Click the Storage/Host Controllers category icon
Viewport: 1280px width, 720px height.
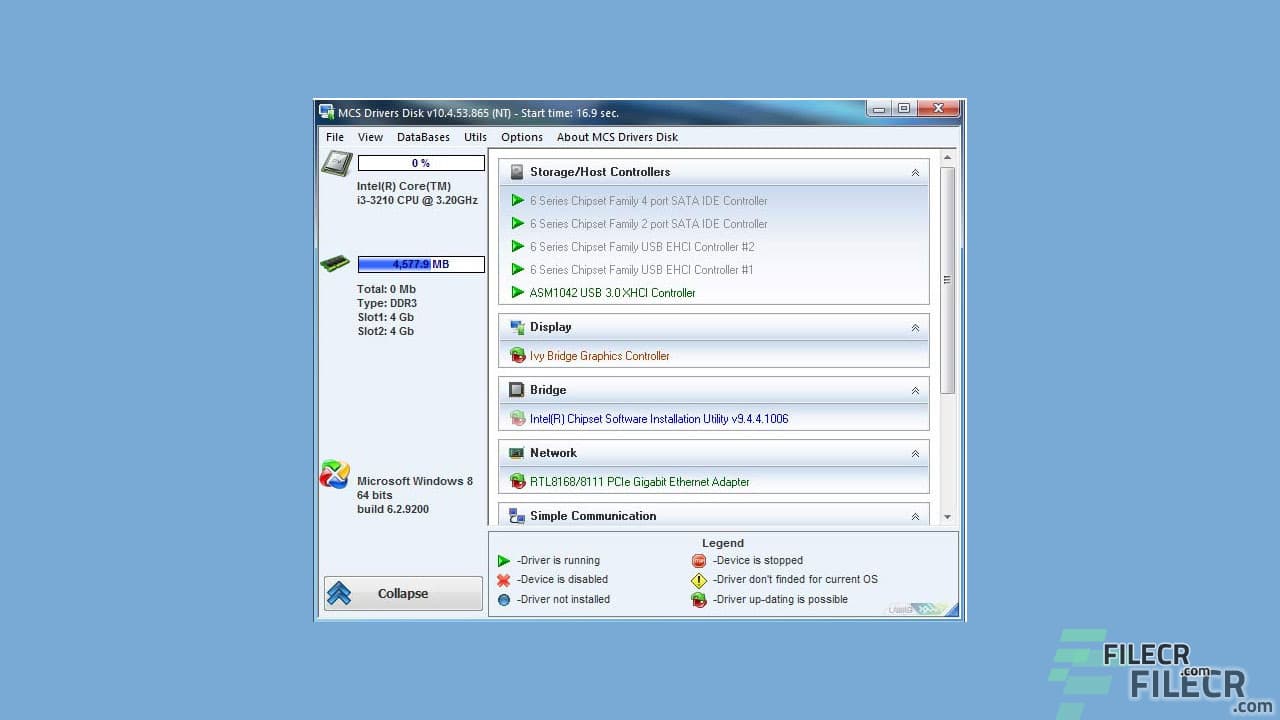(517, 171)
